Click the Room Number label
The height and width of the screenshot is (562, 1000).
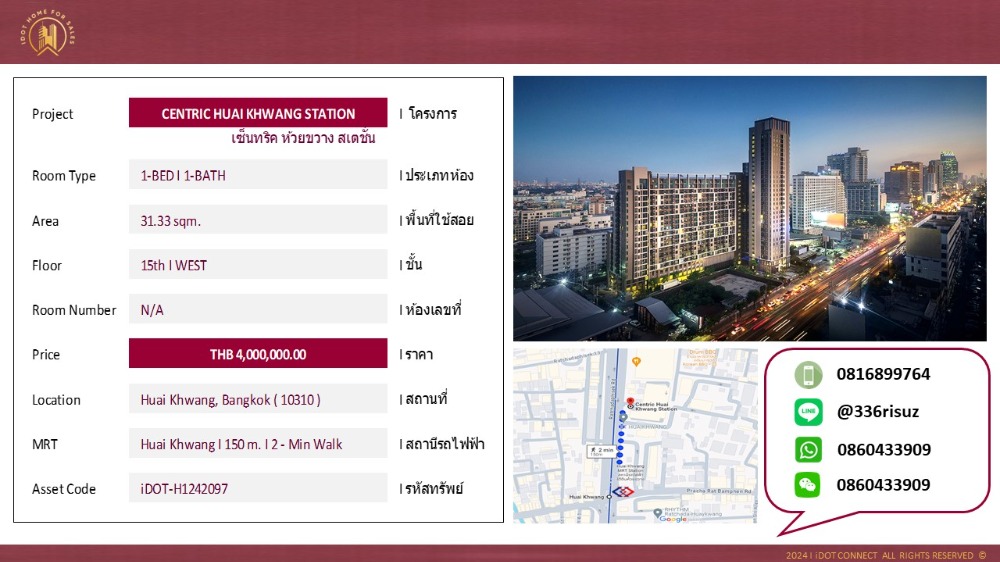(x=74, y=310)
